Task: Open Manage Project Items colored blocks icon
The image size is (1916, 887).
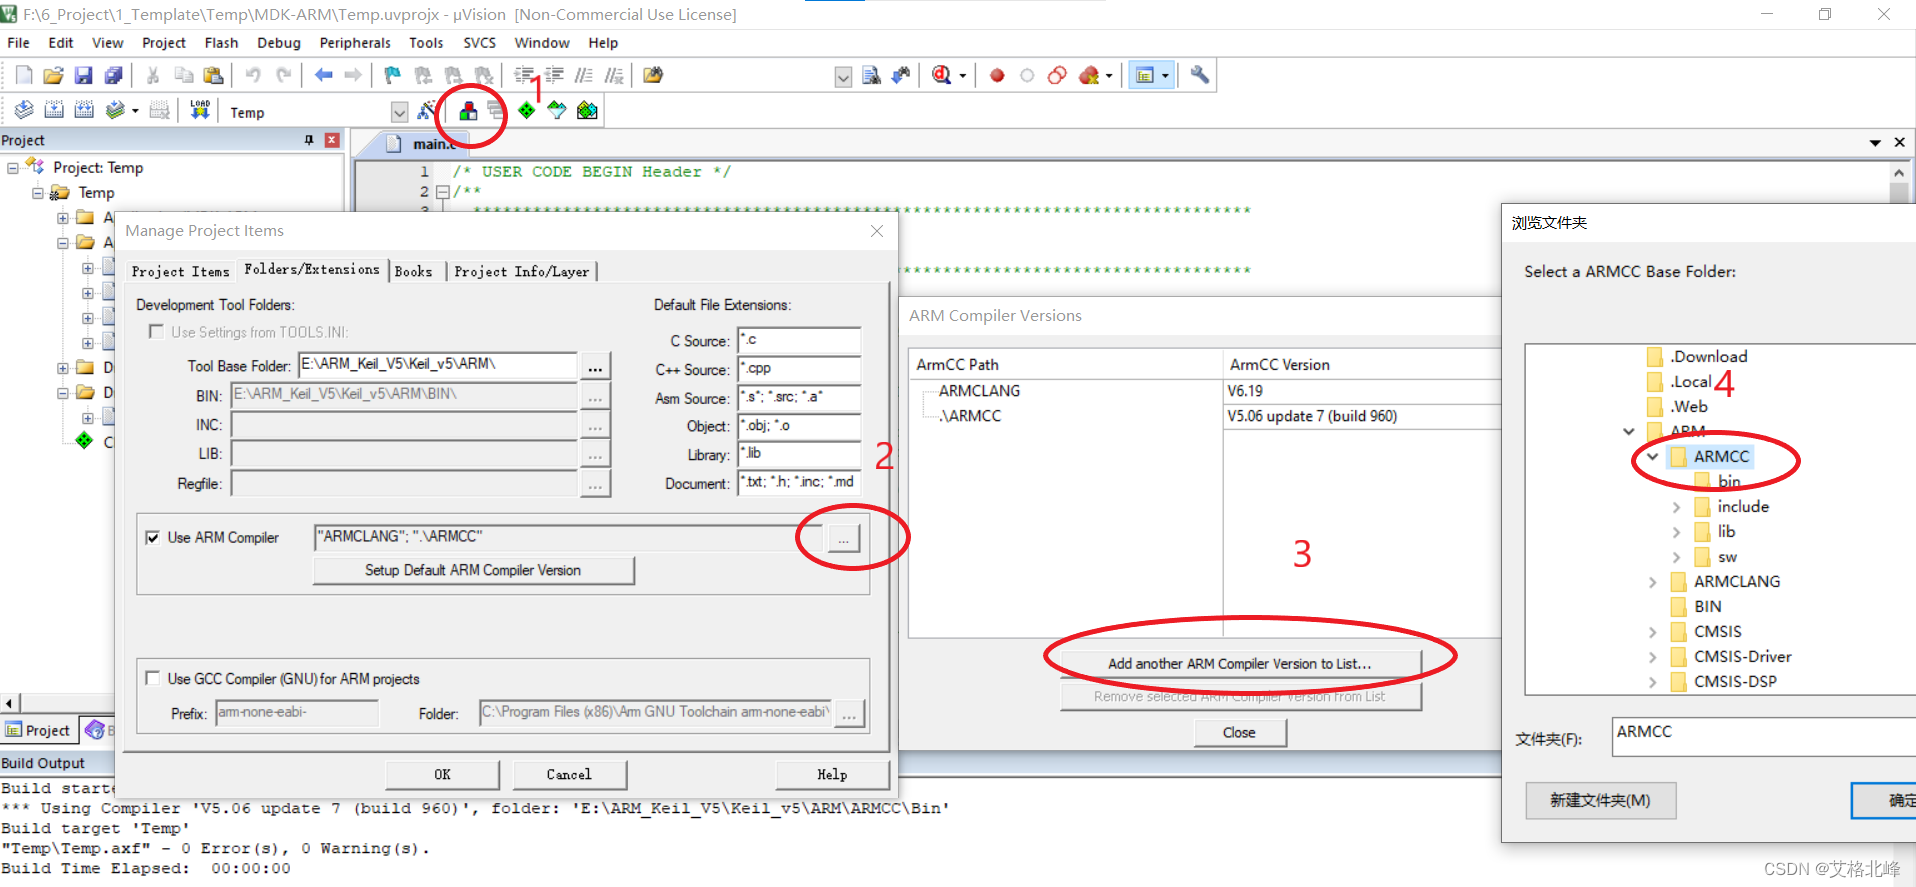Action: pyautogui.click(x=468, y=111)
